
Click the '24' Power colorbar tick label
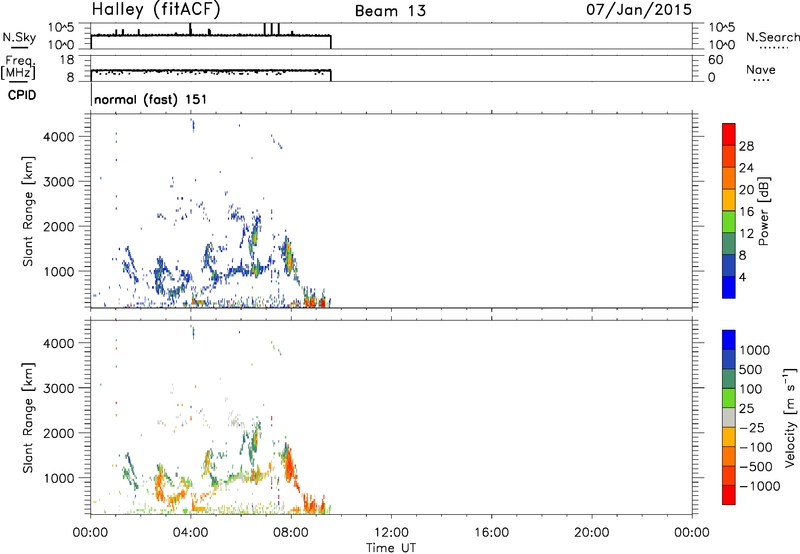[x=746, y=168]
